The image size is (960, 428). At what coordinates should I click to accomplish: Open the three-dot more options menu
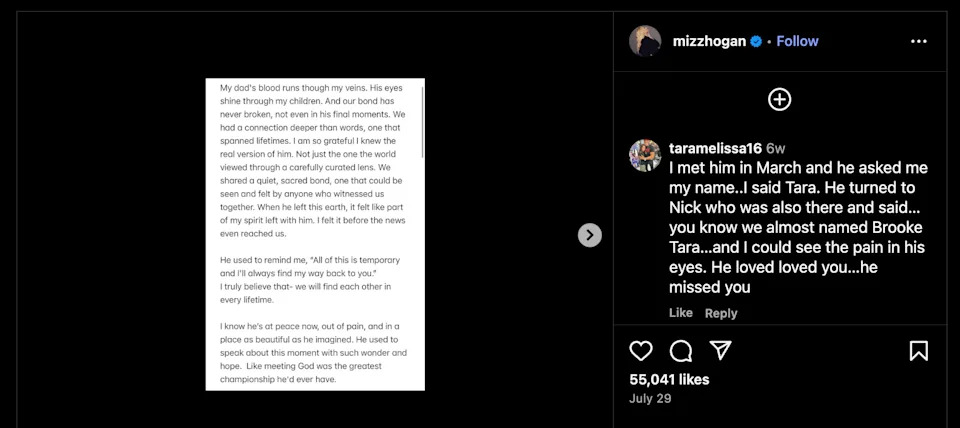click(918, 41)
